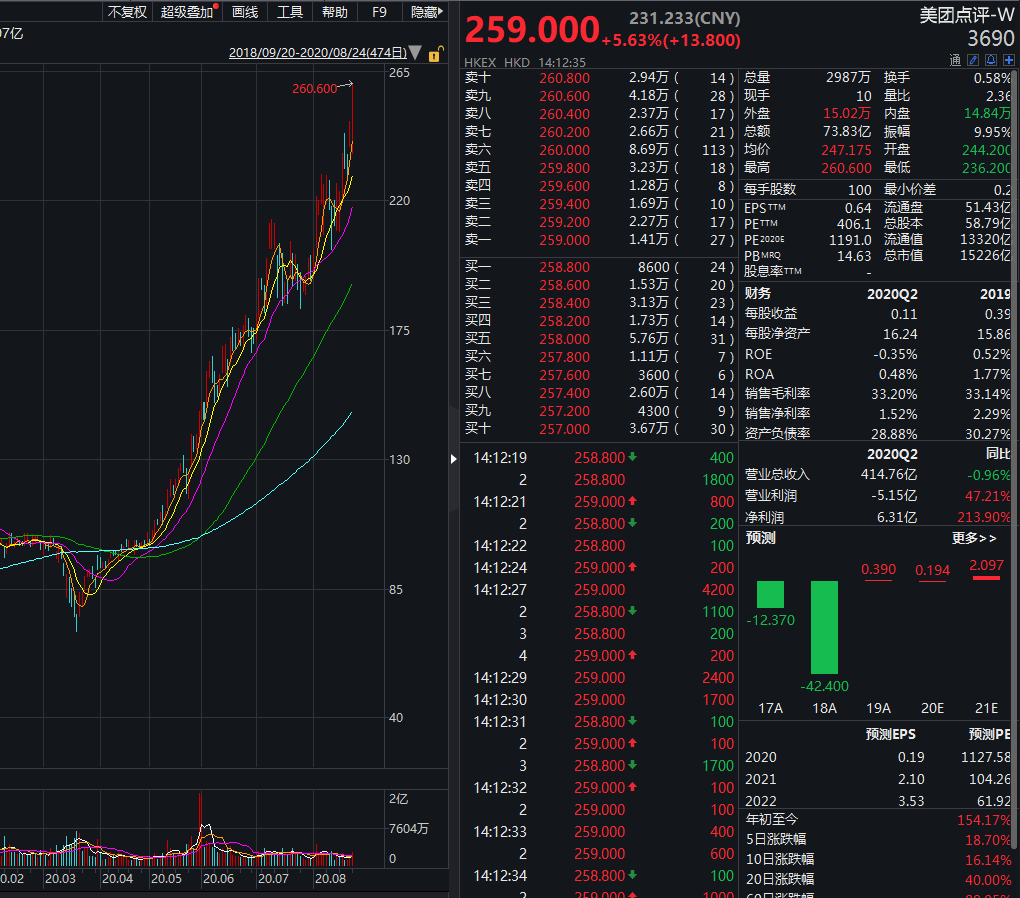Click the 最高 value 260.600
The height and width of the screenshot is (898, 1020).
point(846,168)
